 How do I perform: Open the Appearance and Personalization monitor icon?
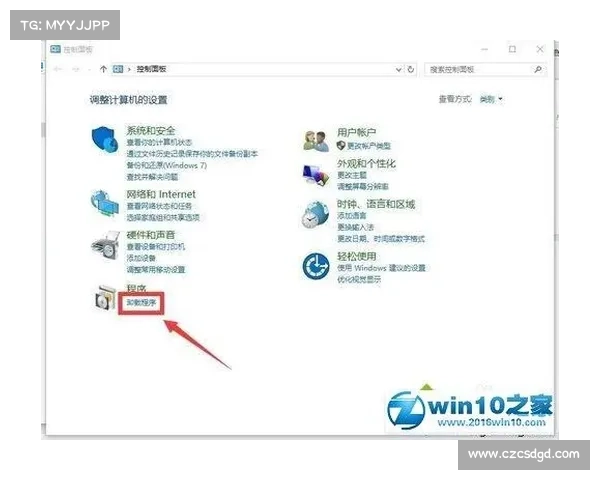click(316, 176)
